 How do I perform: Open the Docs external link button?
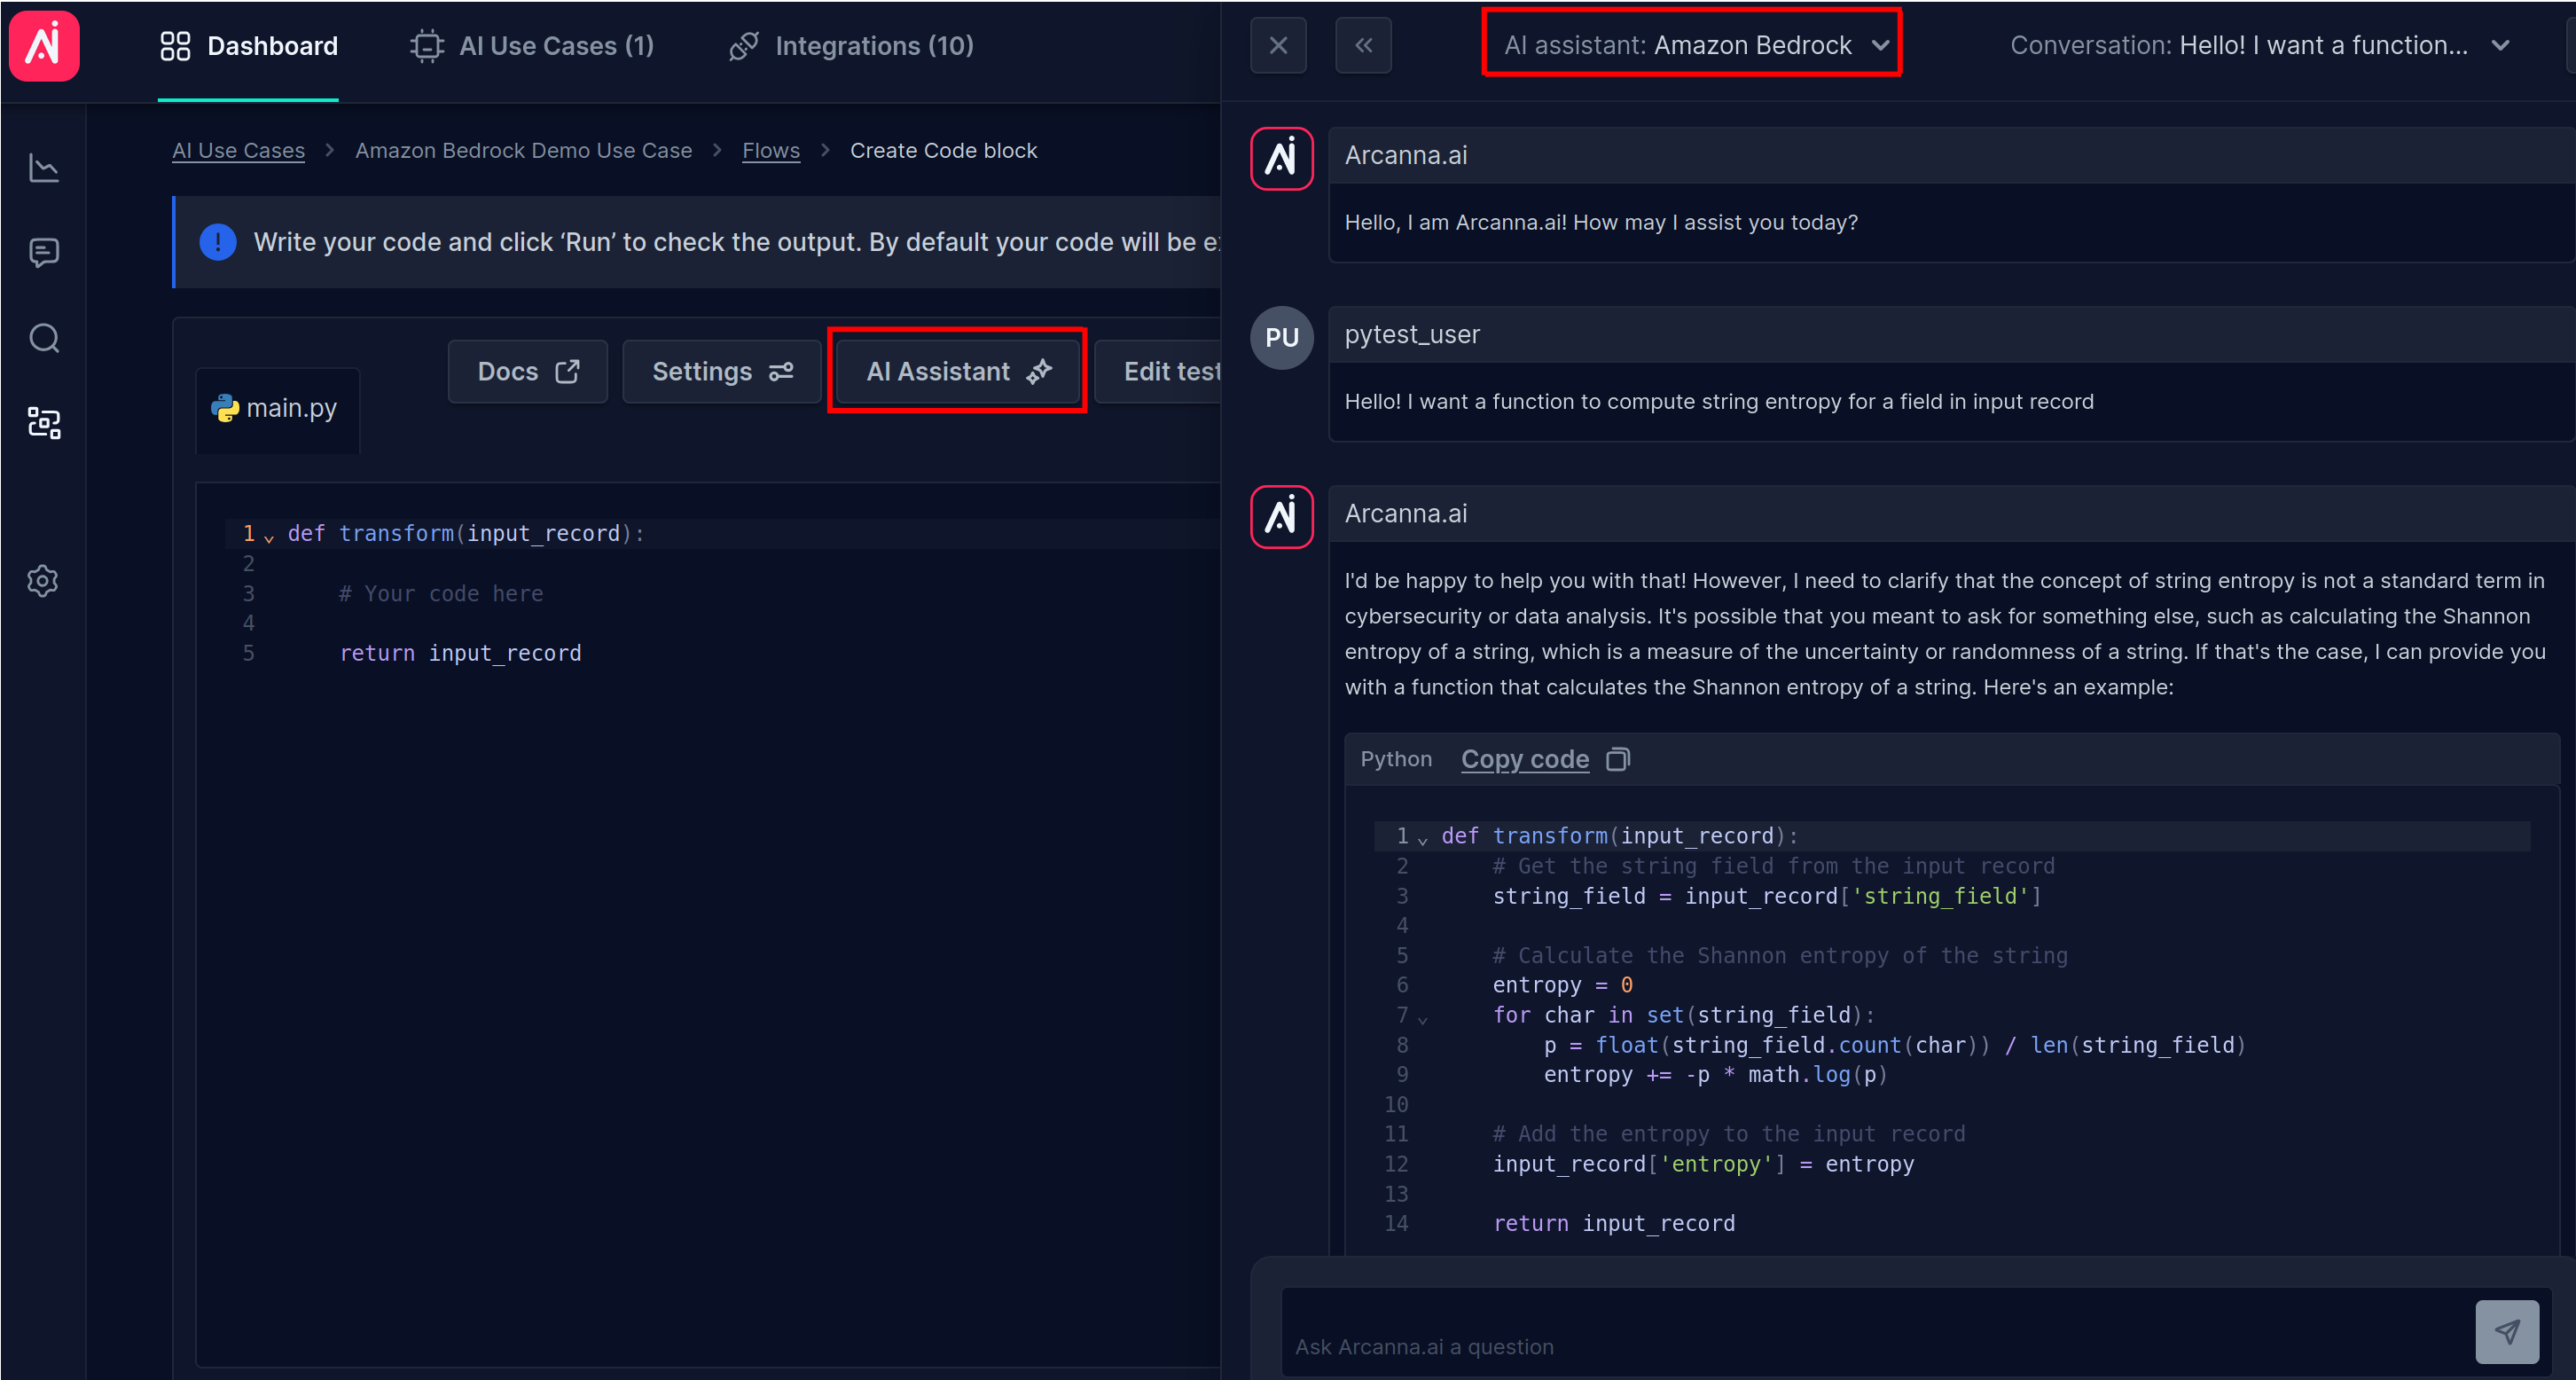(x=528, y=372)
